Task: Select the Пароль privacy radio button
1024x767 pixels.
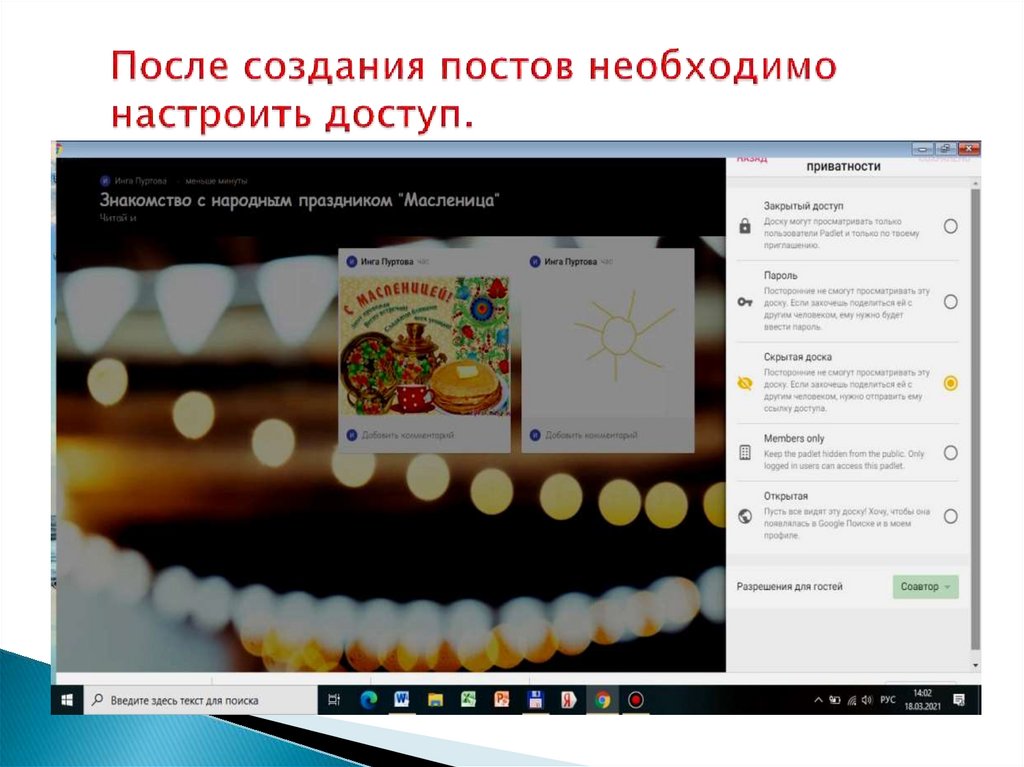Action: tap(950, 302)
